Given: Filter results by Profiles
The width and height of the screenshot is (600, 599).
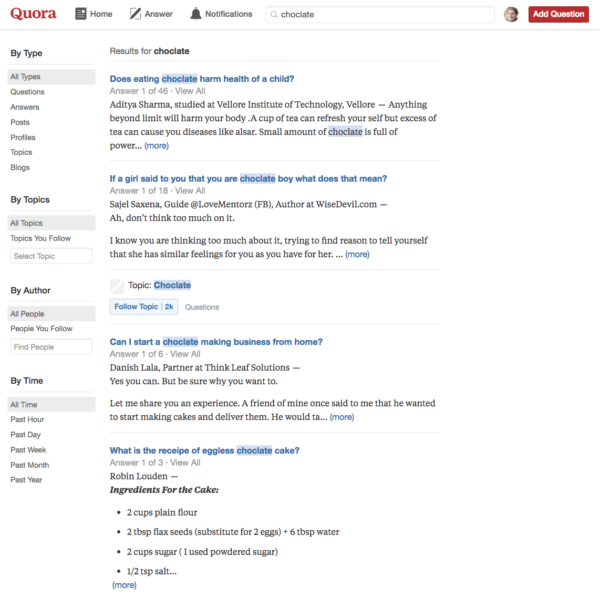Looking at the screenshot, I should click(x=23, y=137).
